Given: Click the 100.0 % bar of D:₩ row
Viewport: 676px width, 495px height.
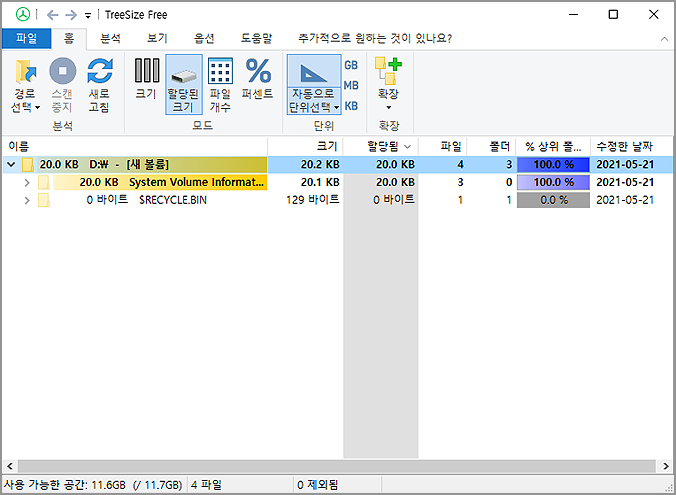Looking at the screenshot, I should (553, 165).
